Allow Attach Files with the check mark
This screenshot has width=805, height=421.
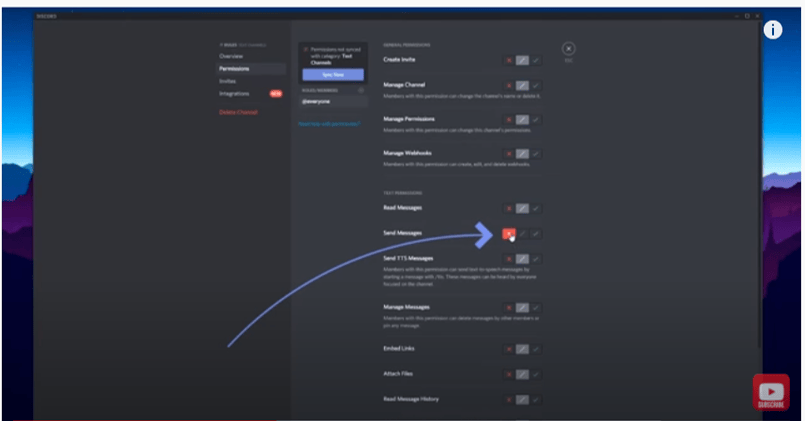coord(535,374)
